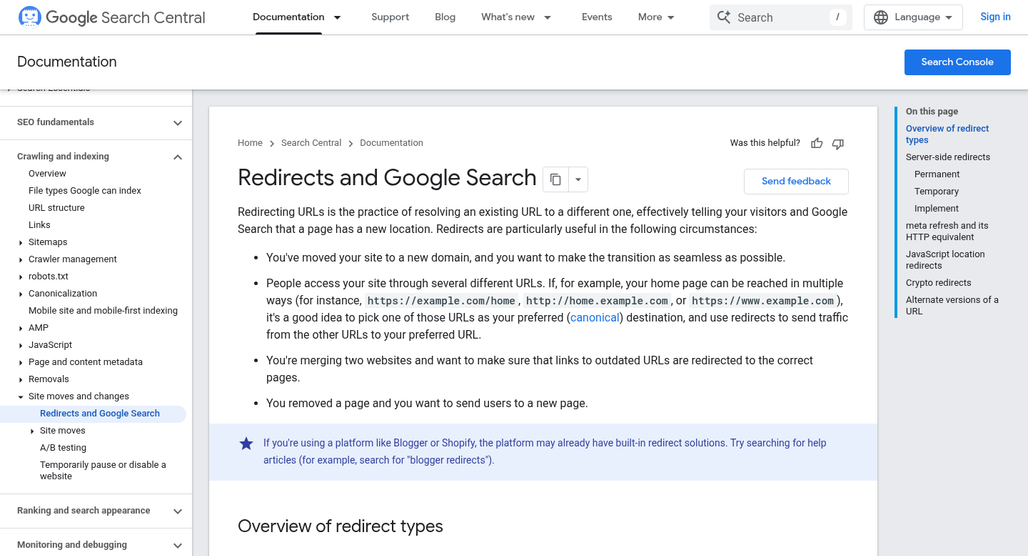Expand the Site moves sub-item arrow
The width and height of the screenshot is (1028, 556).
pyautogui.click(x=32, y=431)
